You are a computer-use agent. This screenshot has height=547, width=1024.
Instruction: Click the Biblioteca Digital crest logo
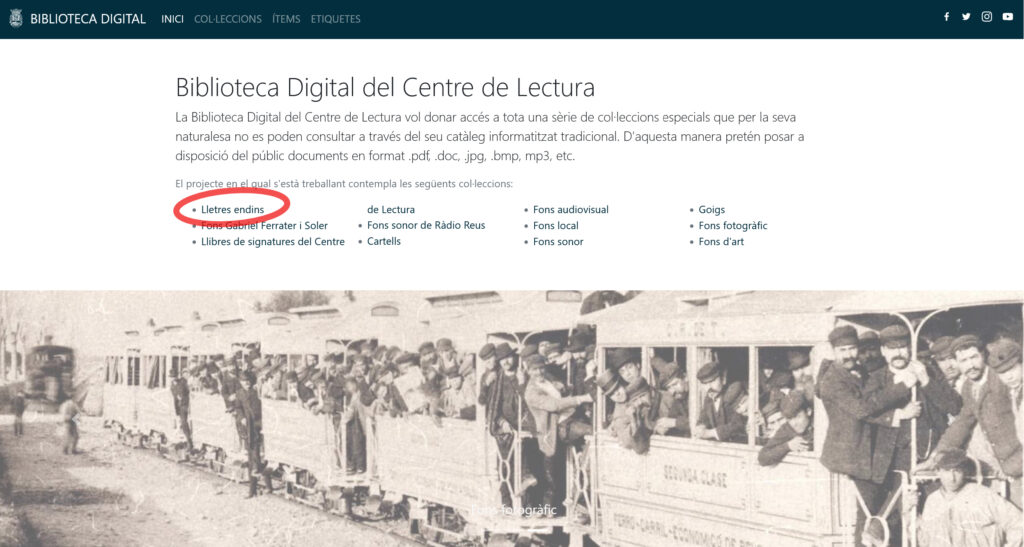click(15, 18)
